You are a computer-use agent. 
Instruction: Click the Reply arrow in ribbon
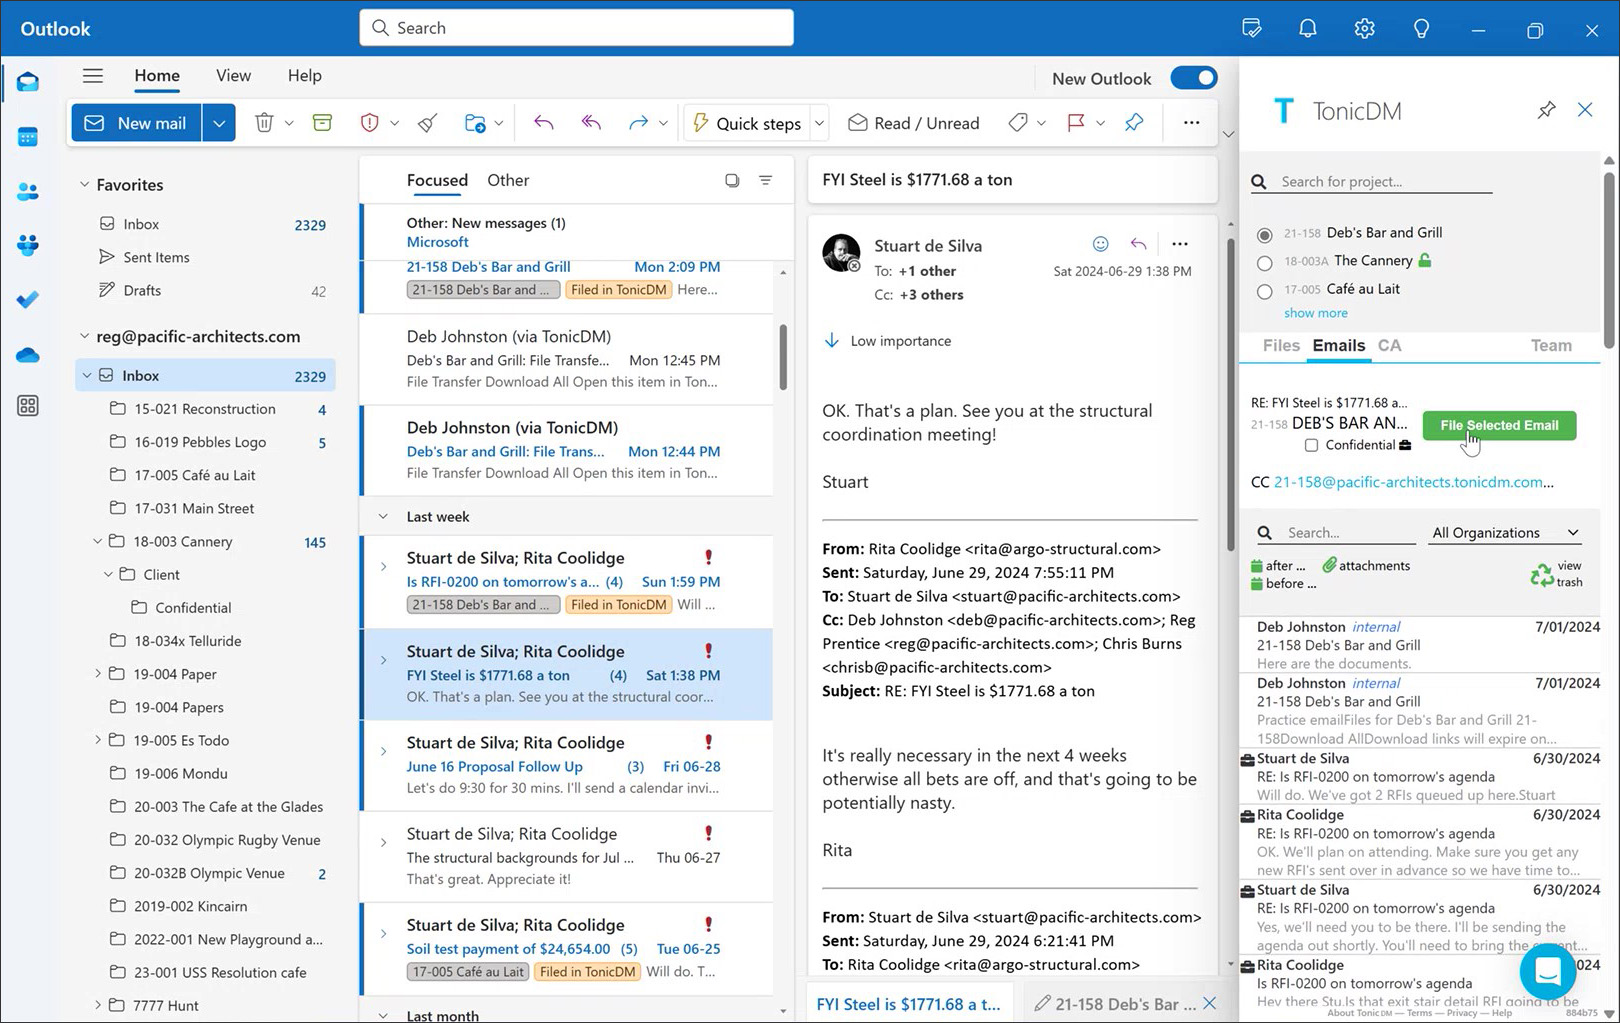pos(543,123)
